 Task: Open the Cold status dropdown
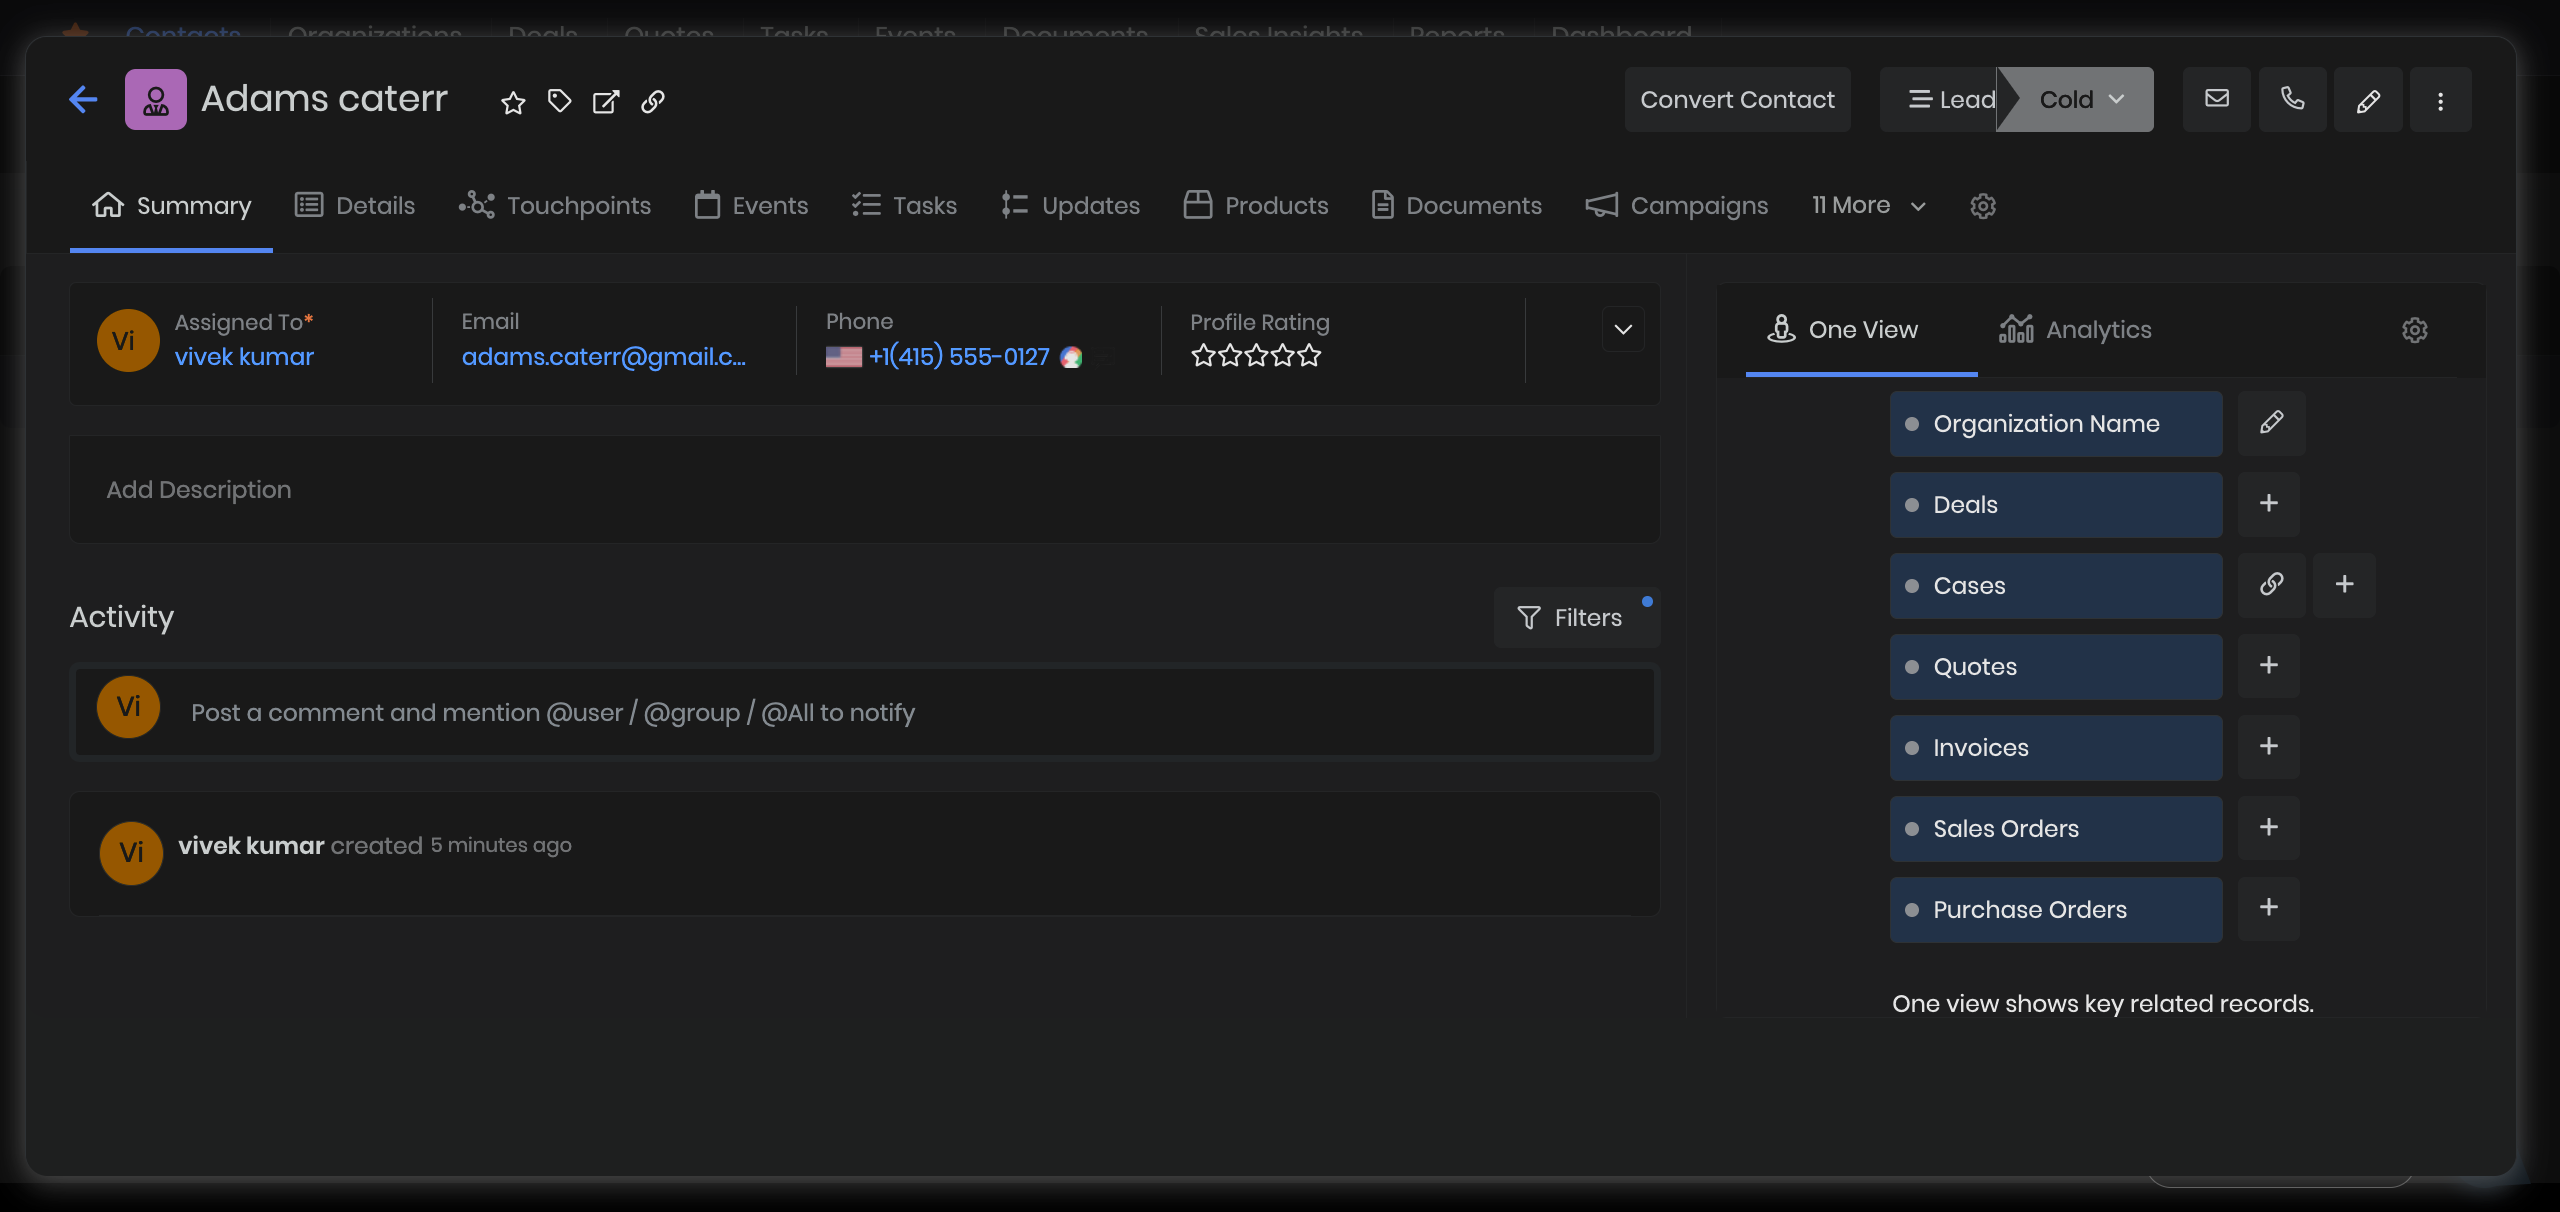click(x=2082, y=100)
